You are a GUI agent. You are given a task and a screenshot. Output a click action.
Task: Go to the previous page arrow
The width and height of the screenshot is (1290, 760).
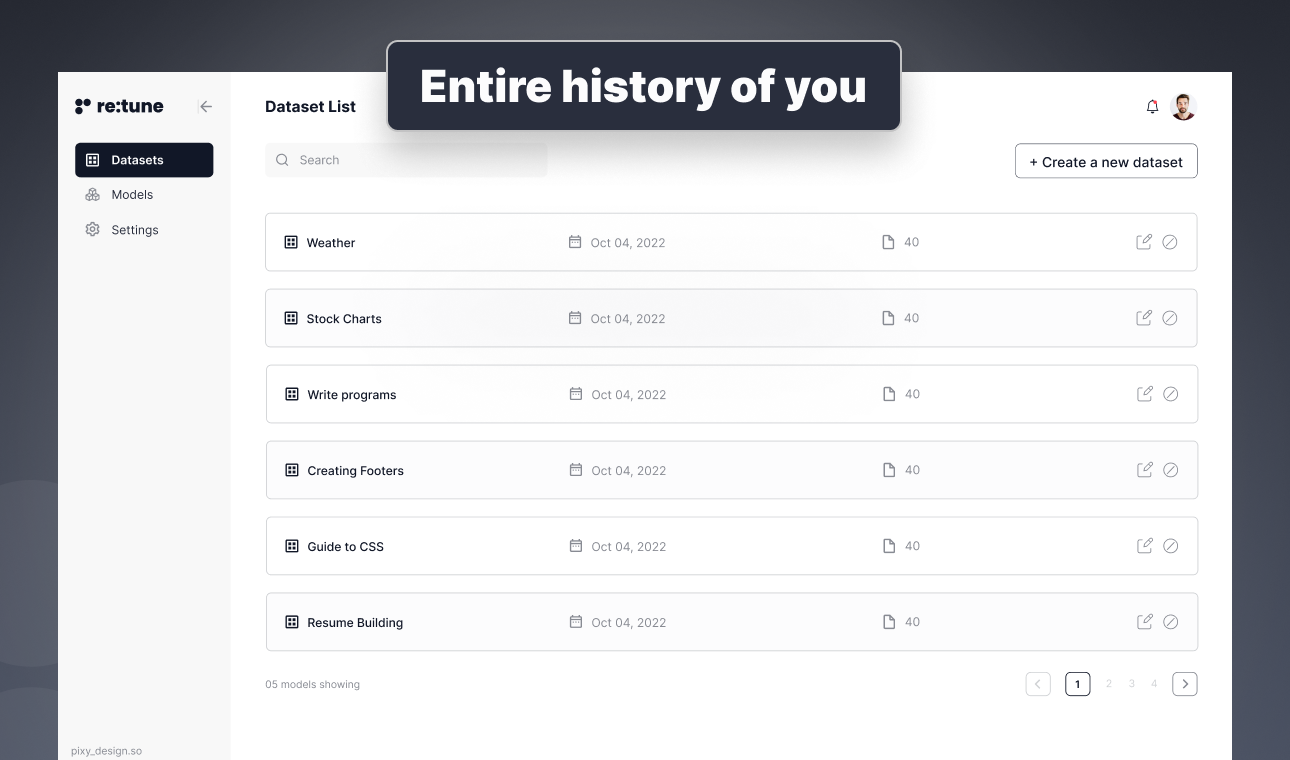1038,684
